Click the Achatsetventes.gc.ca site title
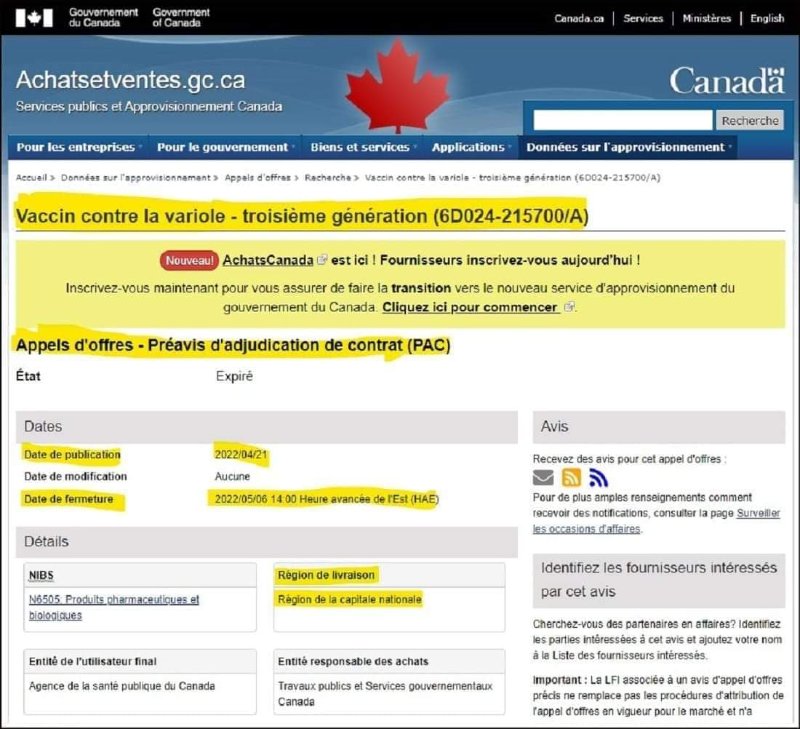800x729 pixels. pyautogui.click(x=130, y=80)
